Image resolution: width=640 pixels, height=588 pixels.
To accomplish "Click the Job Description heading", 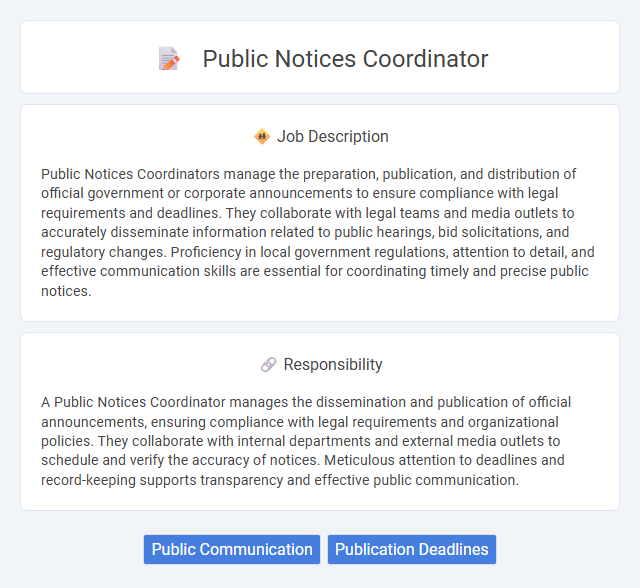I will tap(333, 136).
